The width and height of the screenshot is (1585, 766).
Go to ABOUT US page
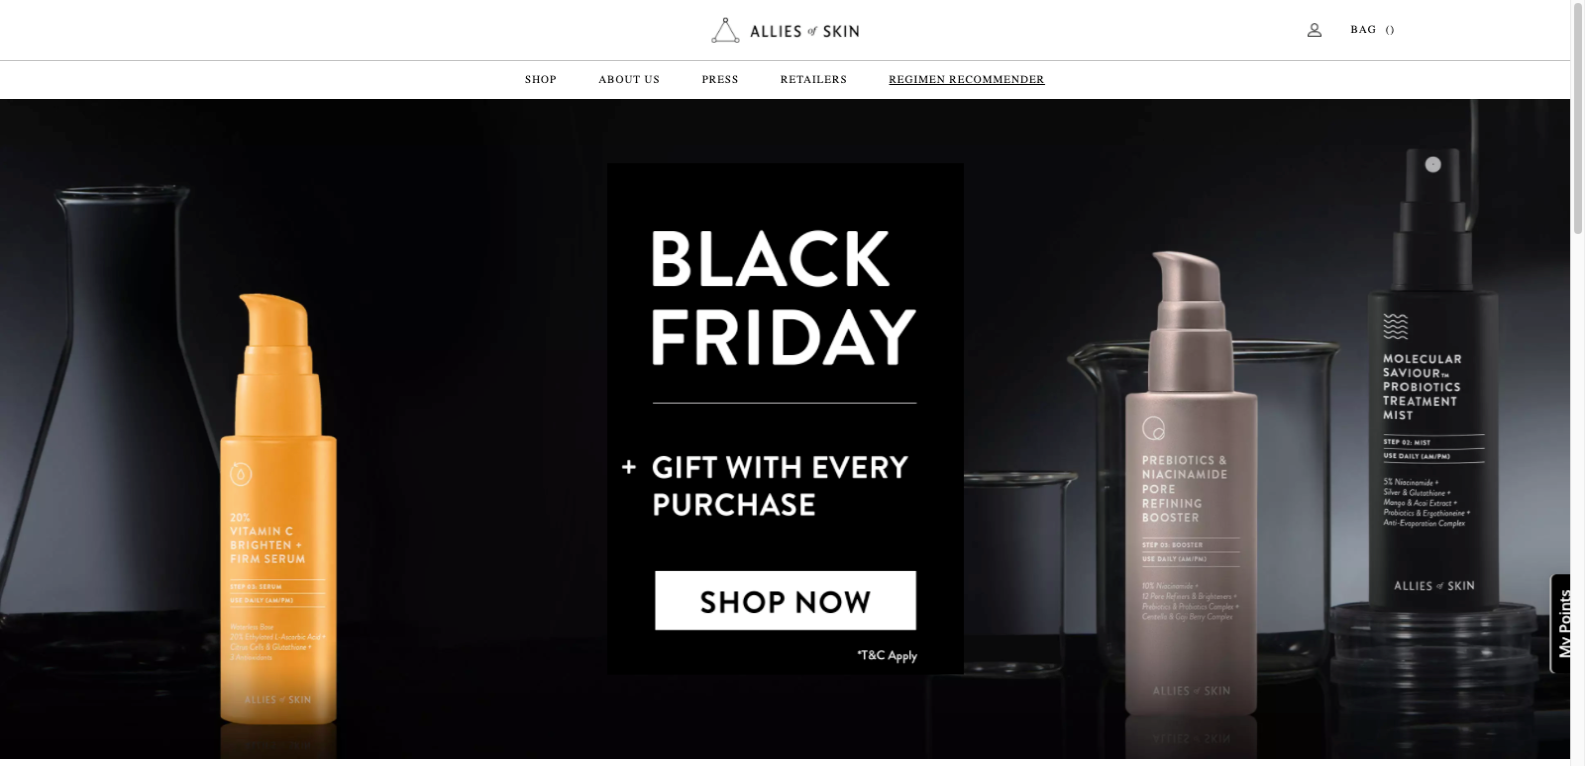[629, 80]
